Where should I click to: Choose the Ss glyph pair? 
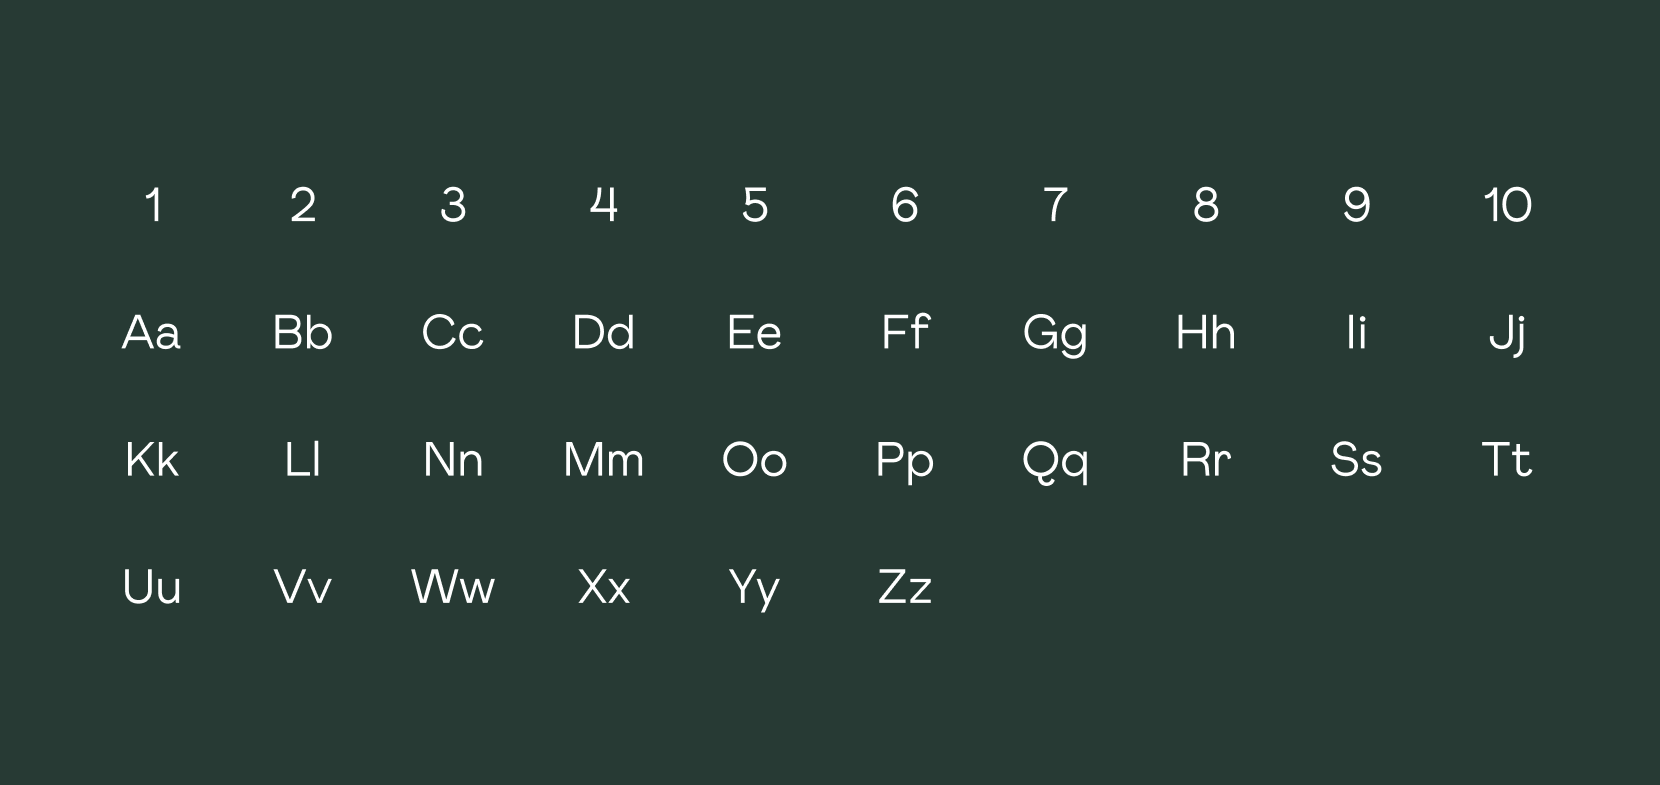(1356, 460)
